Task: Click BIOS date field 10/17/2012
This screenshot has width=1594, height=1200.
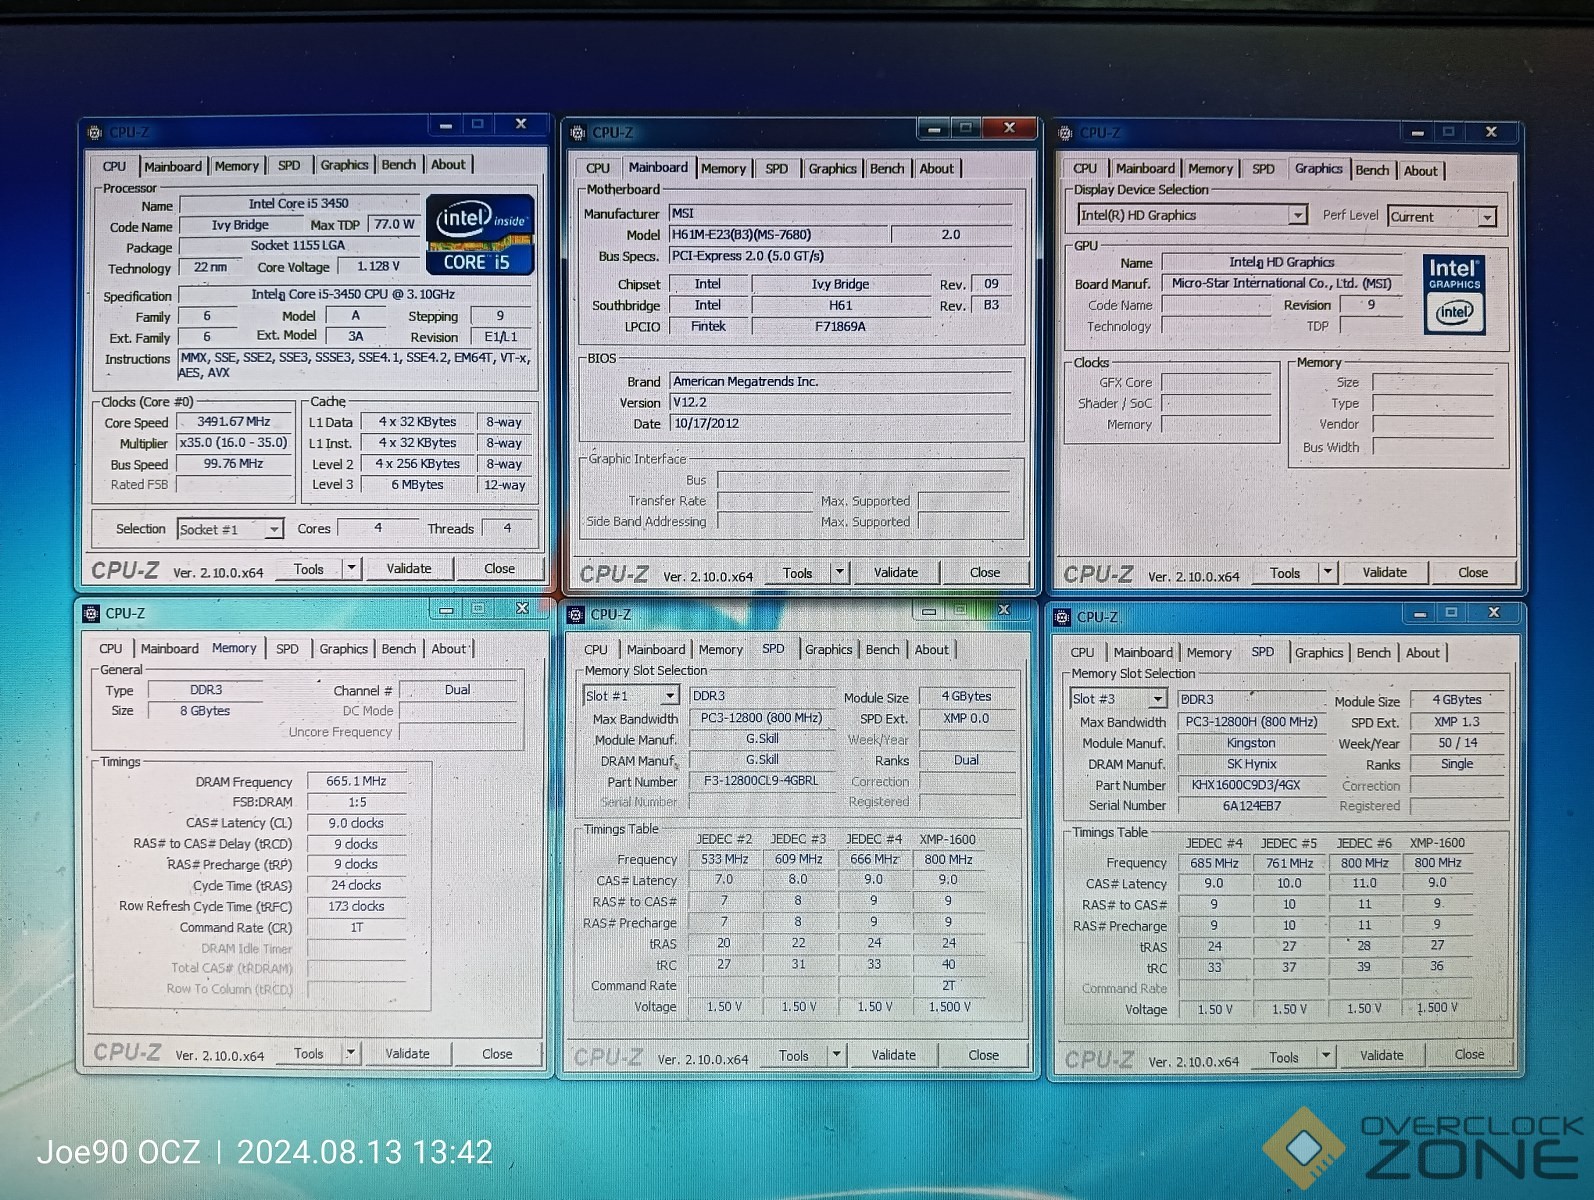Action: tap(840, 423)
